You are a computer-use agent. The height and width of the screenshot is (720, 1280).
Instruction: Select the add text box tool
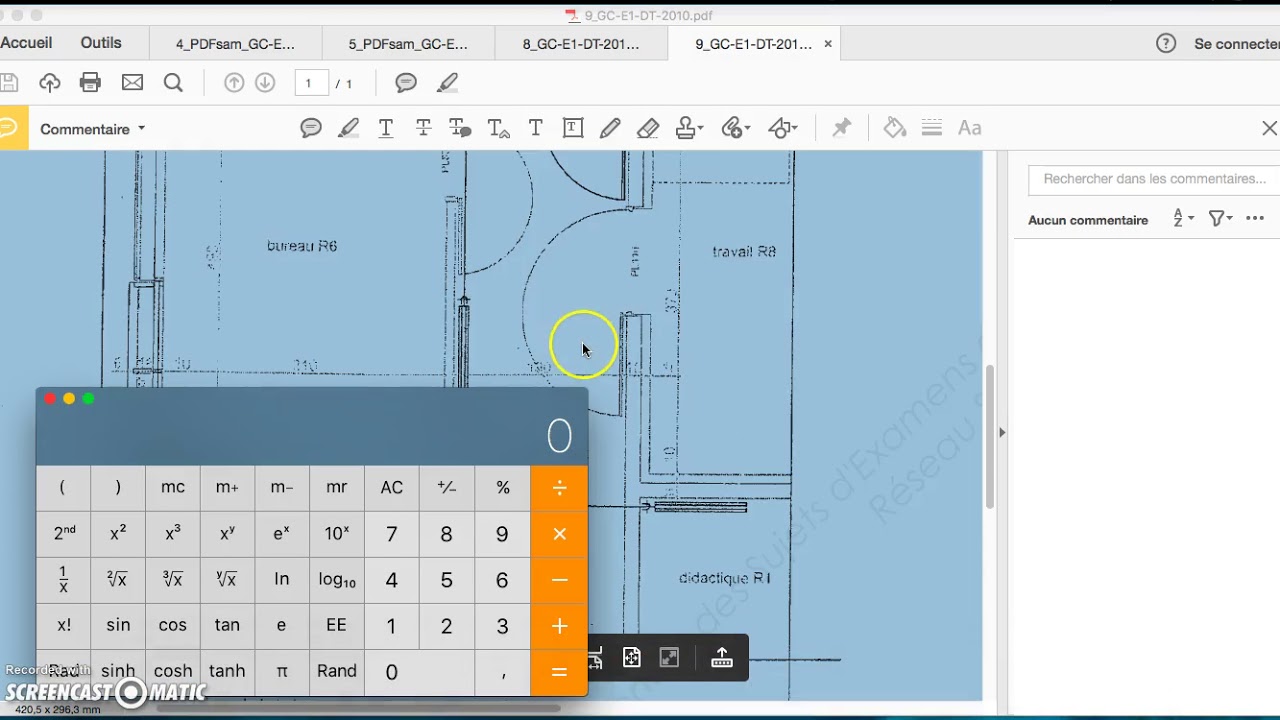573,128
